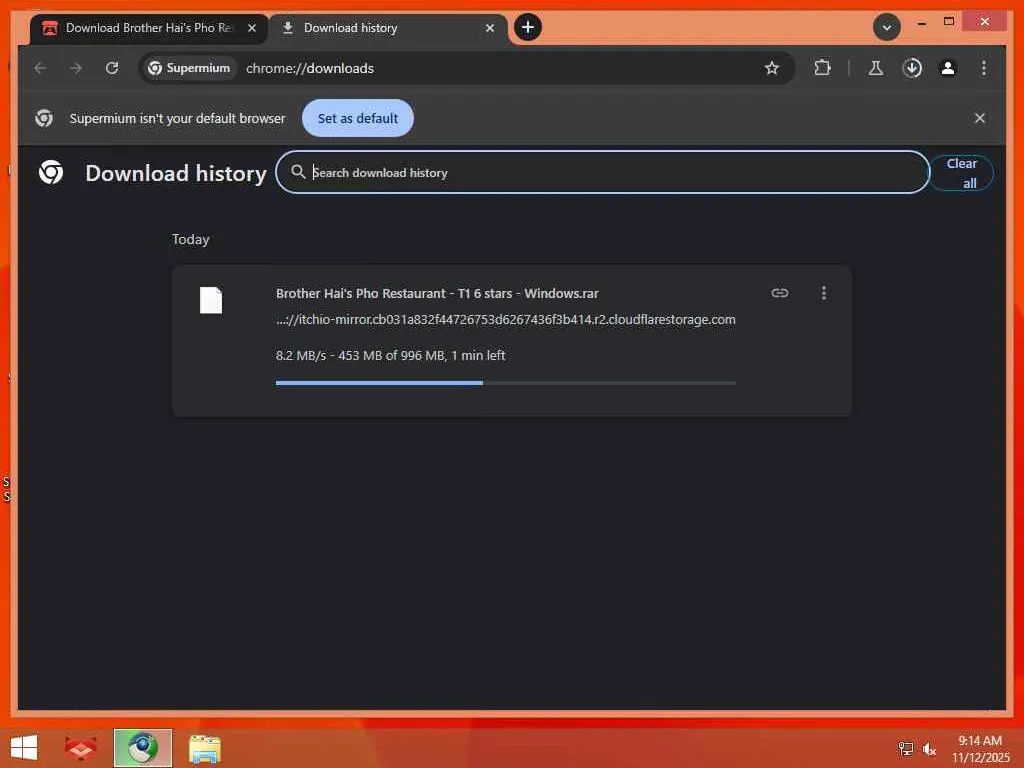Bookmark this page with the star icon

pyautogui.click(x=771, y=68)
